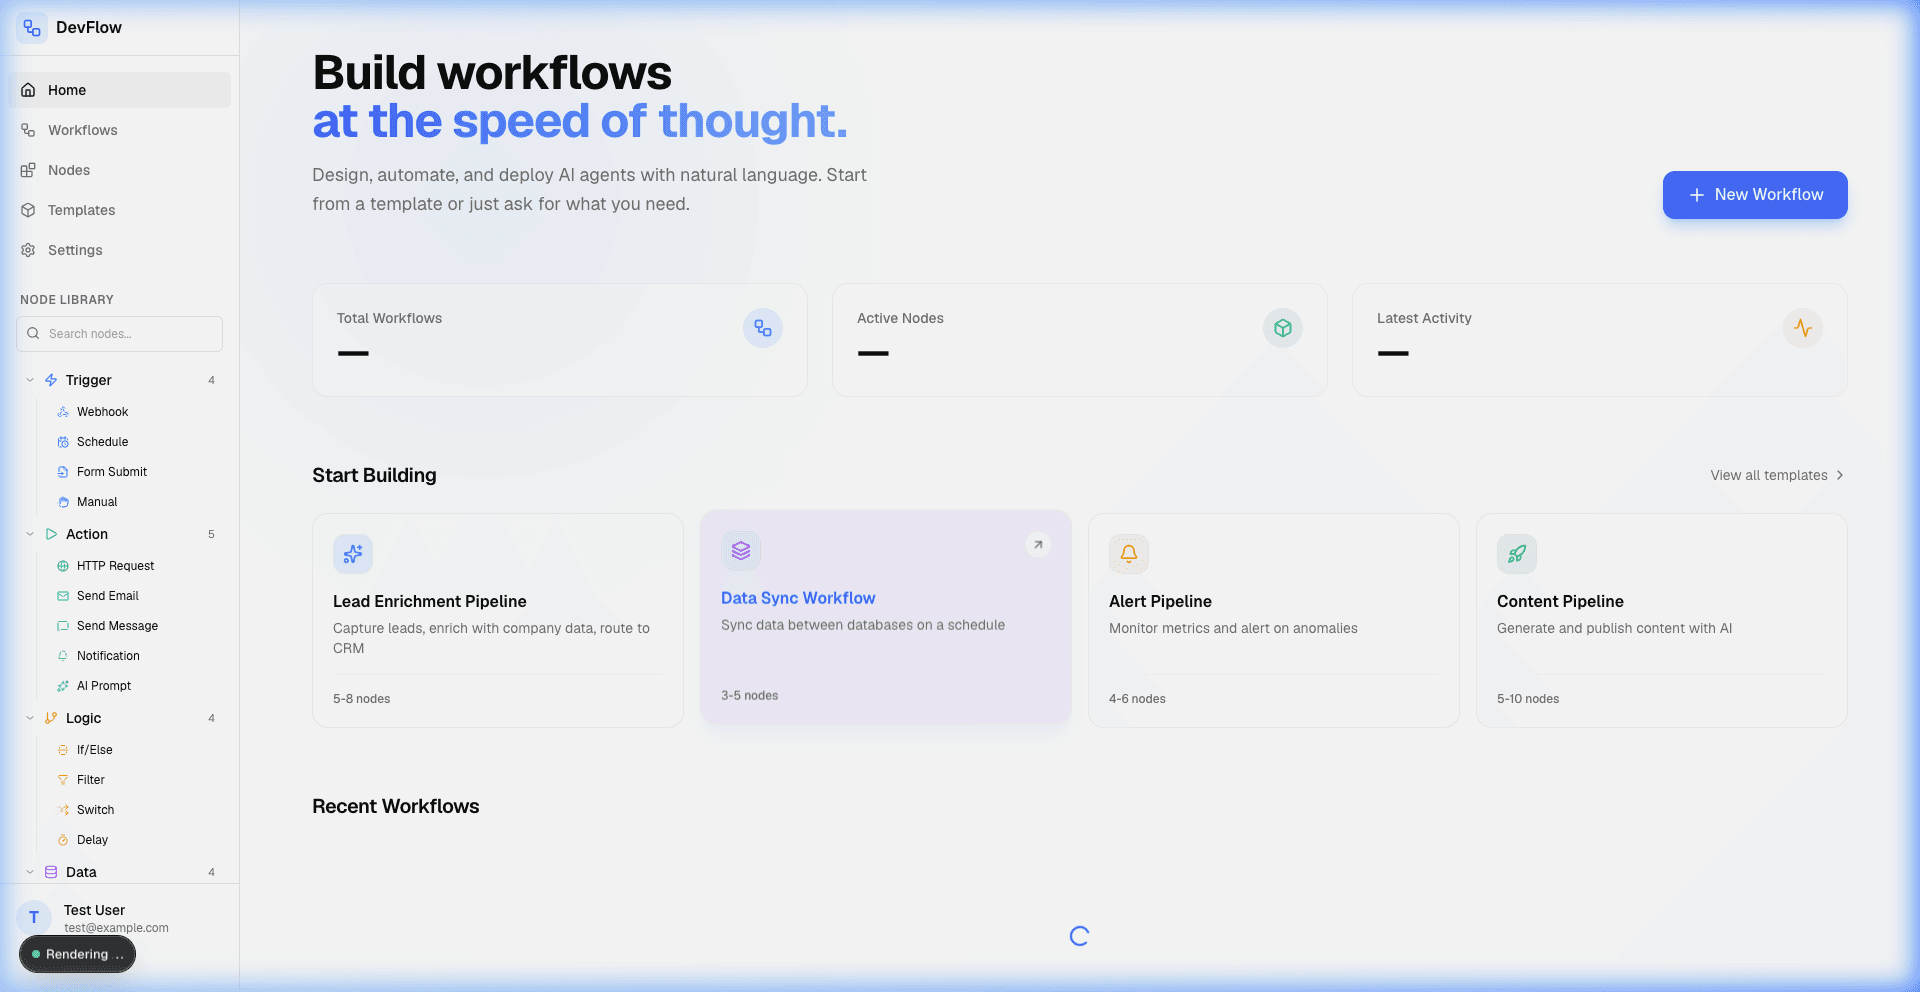1920x992 pixels.
Task: Switch to the Templates section
Action: [80, 210]
